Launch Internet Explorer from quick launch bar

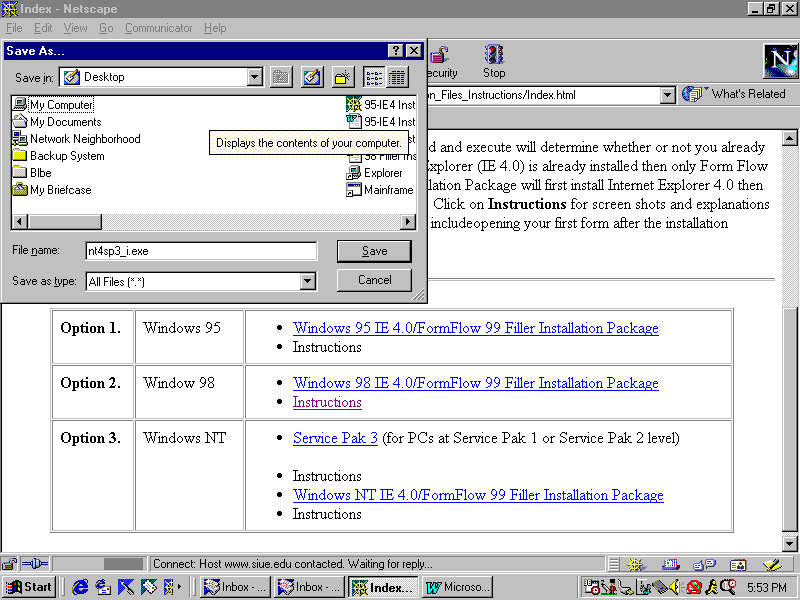click(x=81, y=587)
